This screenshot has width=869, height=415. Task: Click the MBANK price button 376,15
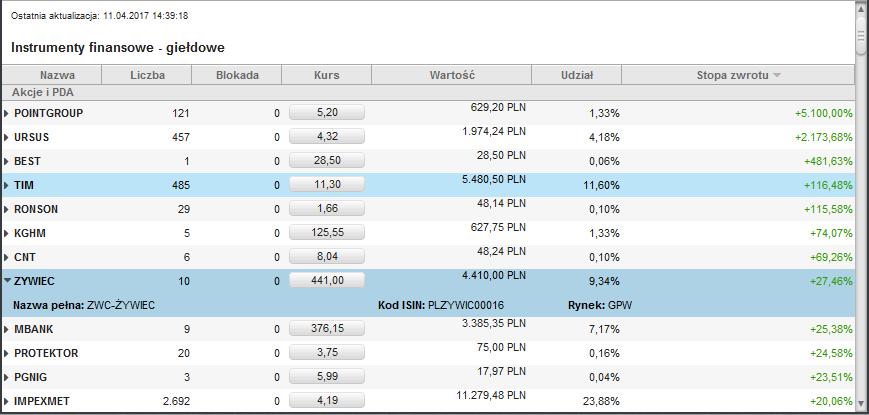[x=327, y=328]
